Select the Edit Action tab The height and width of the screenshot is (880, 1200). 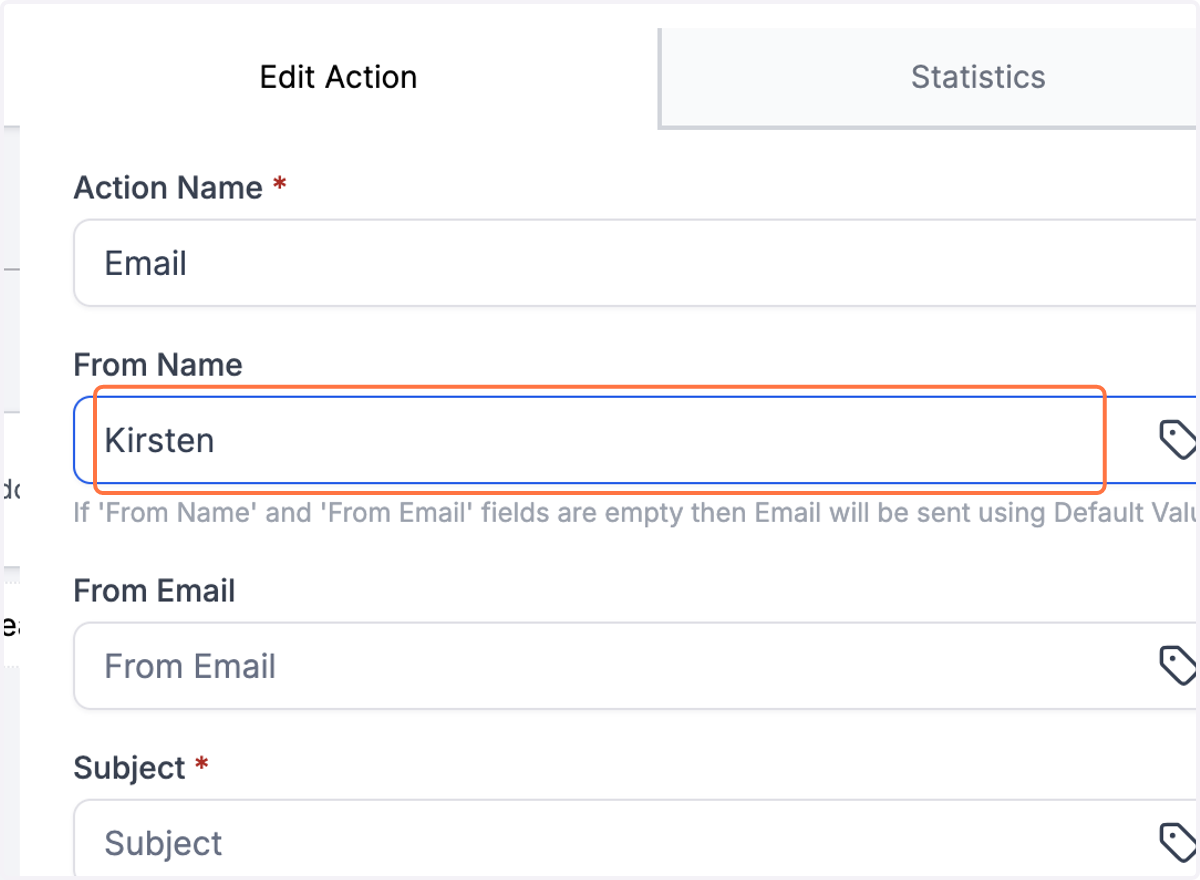[338, 77]
